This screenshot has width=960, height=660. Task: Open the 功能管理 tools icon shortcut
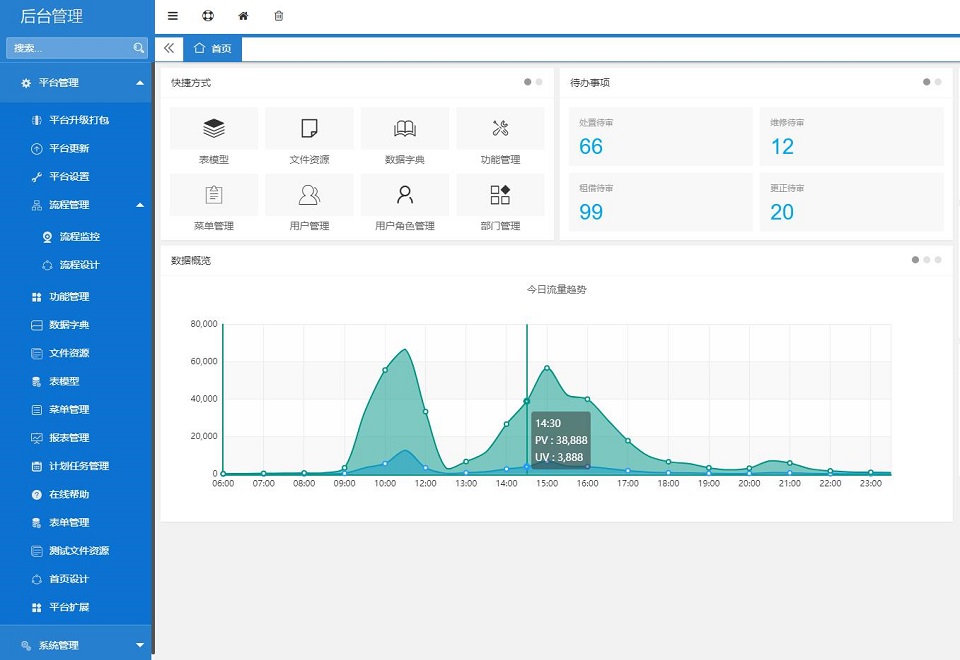point(500,129)
